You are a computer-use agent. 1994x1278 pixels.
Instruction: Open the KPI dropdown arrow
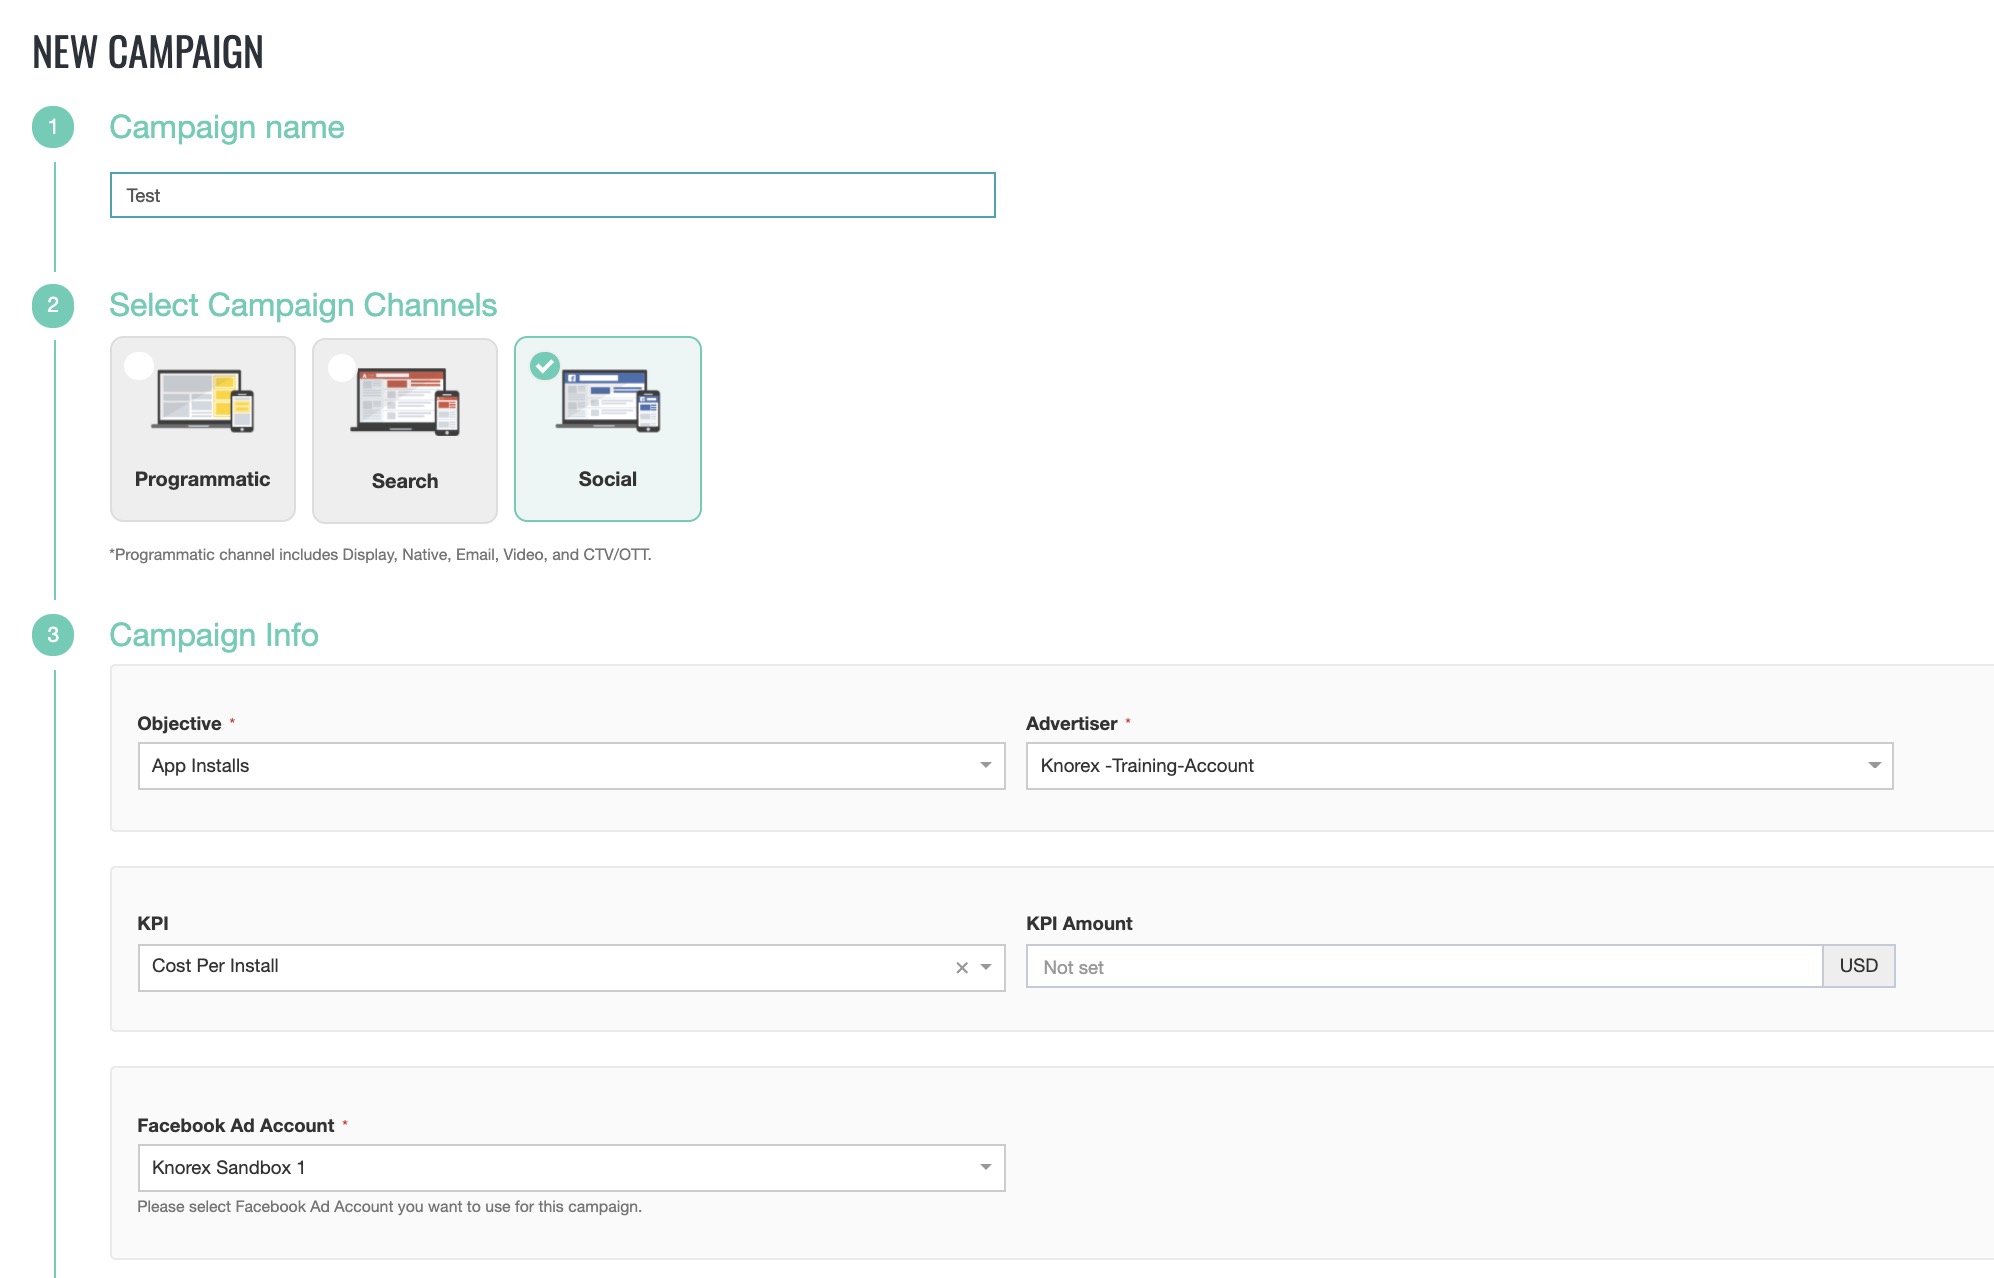click(x=986, y=967)
